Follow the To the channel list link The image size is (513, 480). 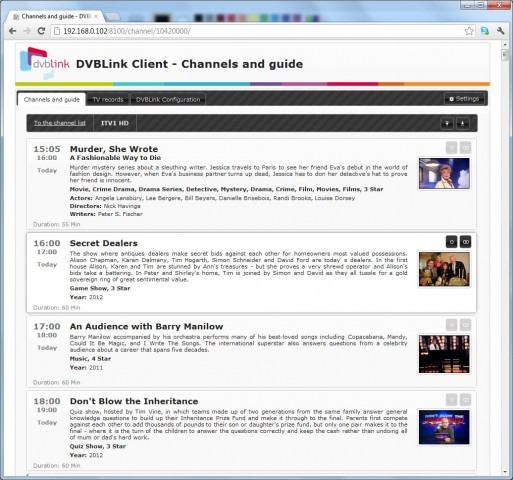[x=60, y=123]
